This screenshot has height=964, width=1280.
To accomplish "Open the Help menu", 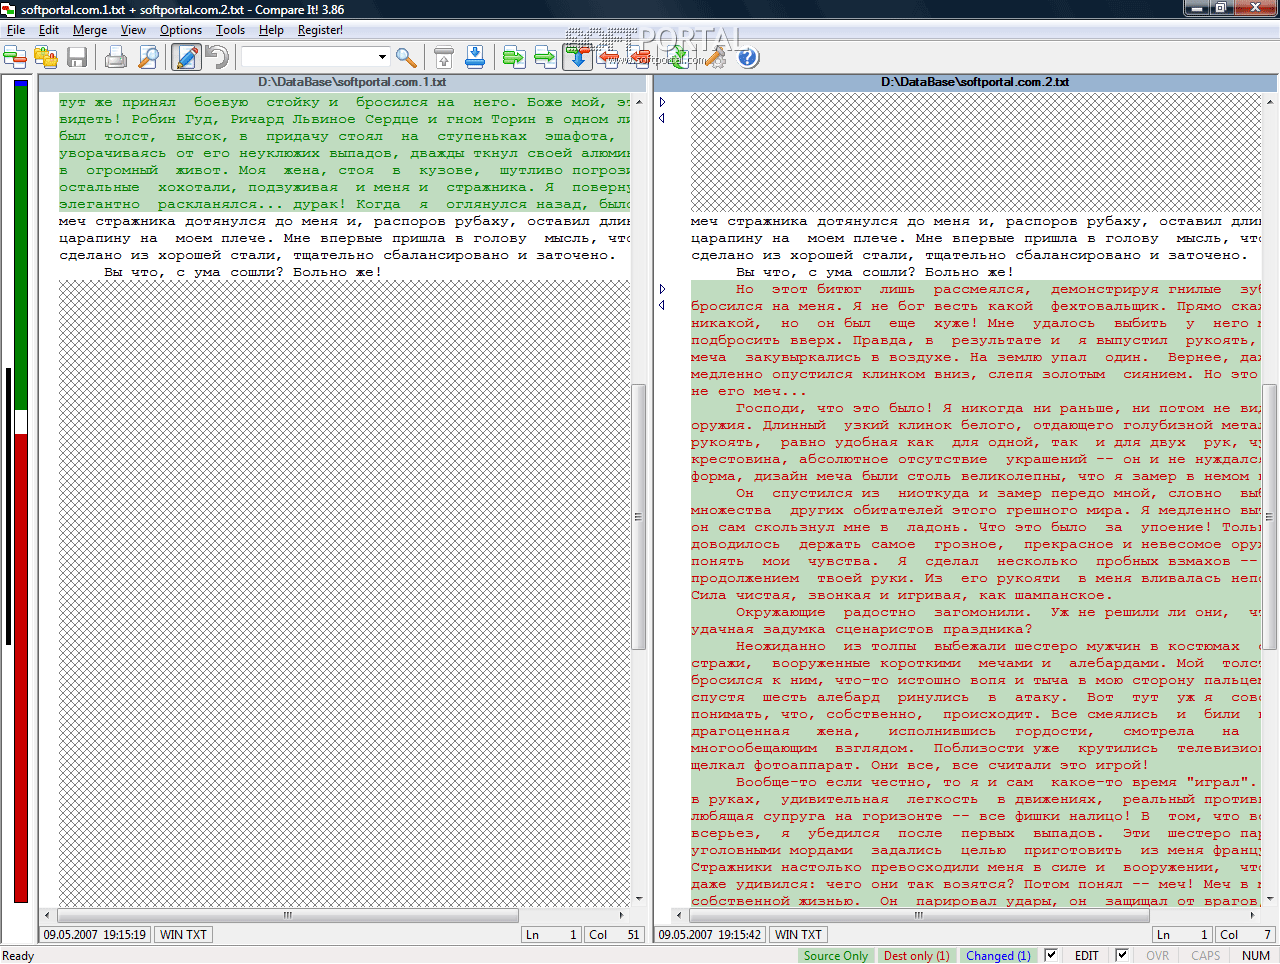I will (271, 30).
